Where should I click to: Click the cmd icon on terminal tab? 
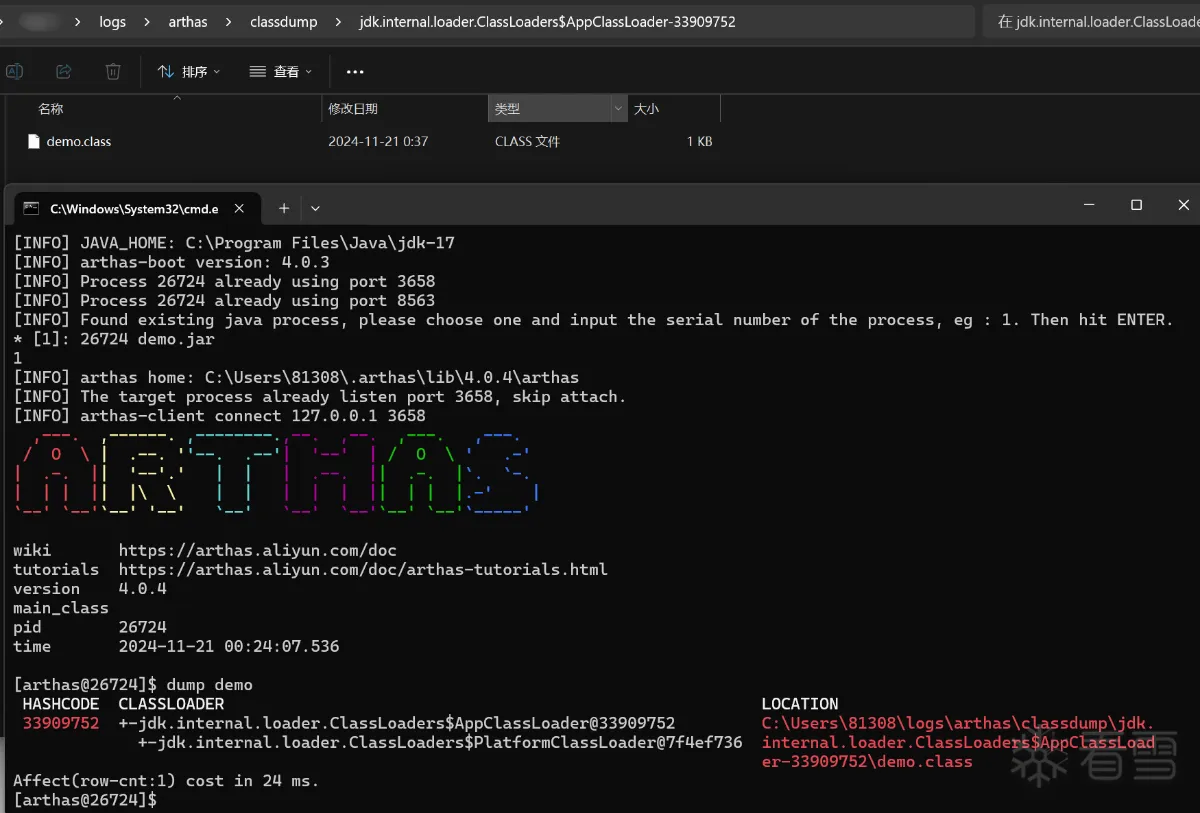point(32,208)
